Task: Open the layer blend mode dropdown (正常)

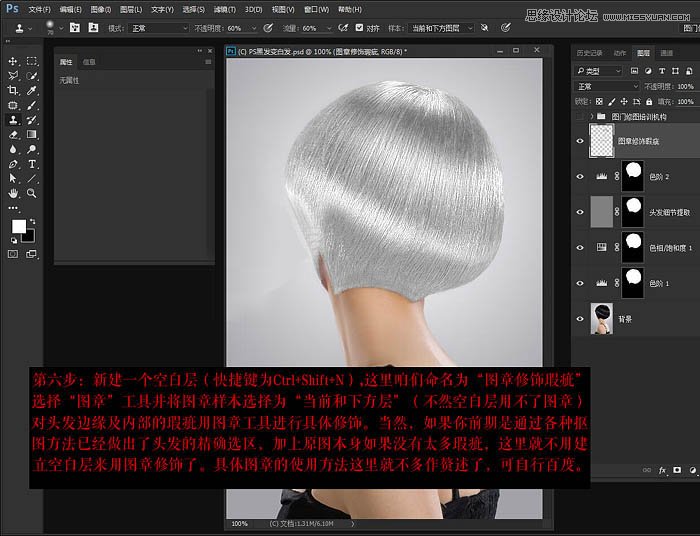Action: pyautogui.click(x=606, y=86)
